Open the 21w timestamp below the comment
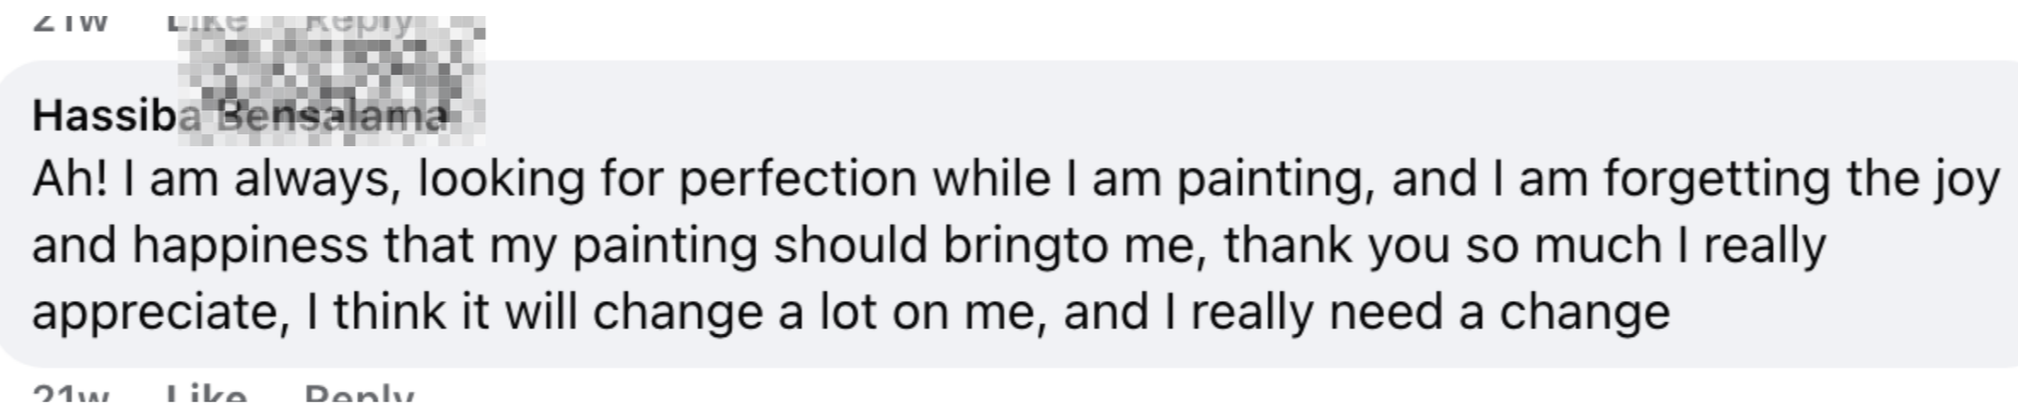Screen dimensions: 2018x417 point(71,397)
